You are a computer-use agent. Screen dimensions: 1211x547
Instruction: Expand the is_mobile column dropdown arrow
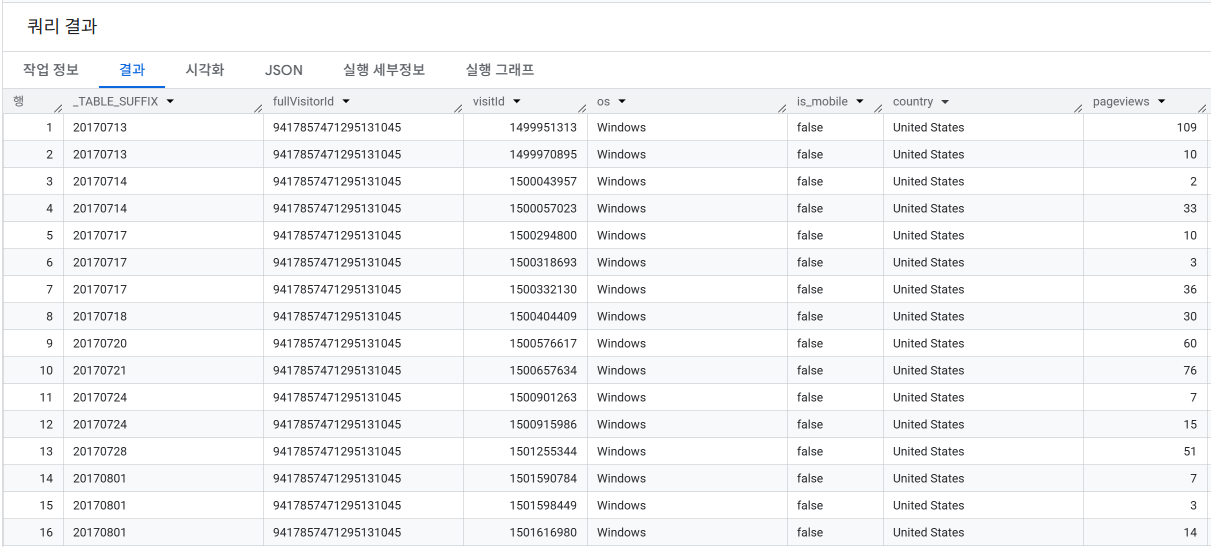pyautogui.click(x=860, y=102)
